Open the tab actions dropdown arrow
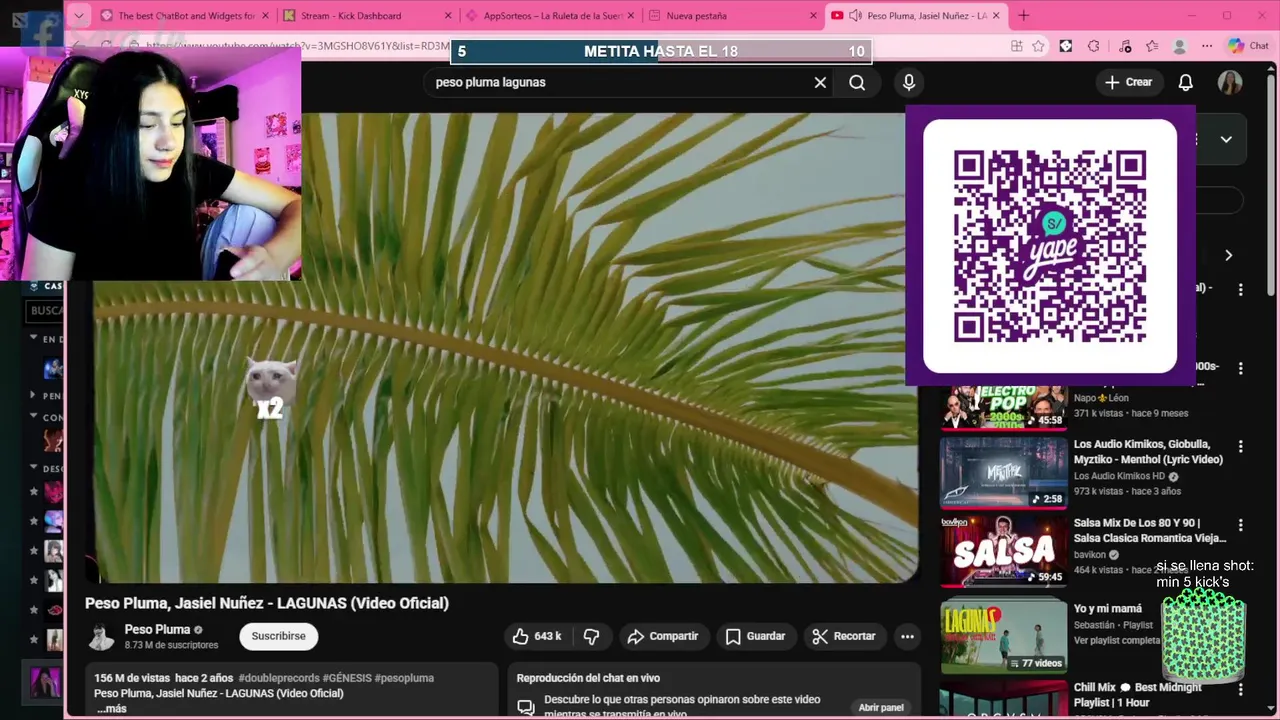This screenshot has width=1280, height=720. (x=79, y=15)
